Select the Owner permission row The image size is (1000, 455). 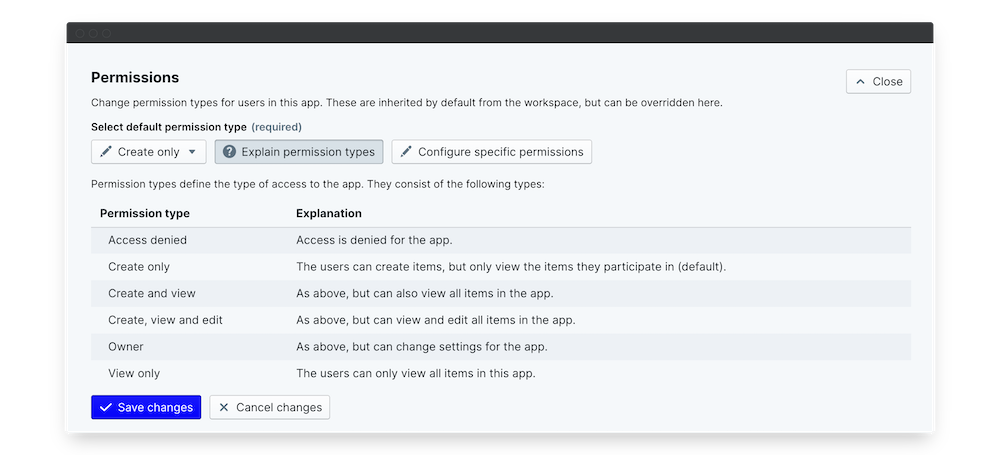point(500,346)
